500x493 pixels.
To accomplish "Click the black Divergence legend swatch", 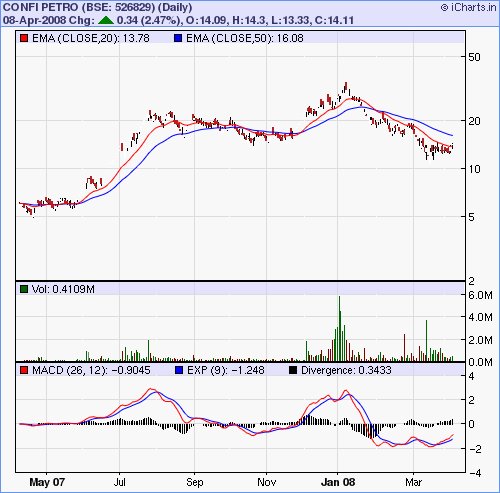I will [293, 370].
